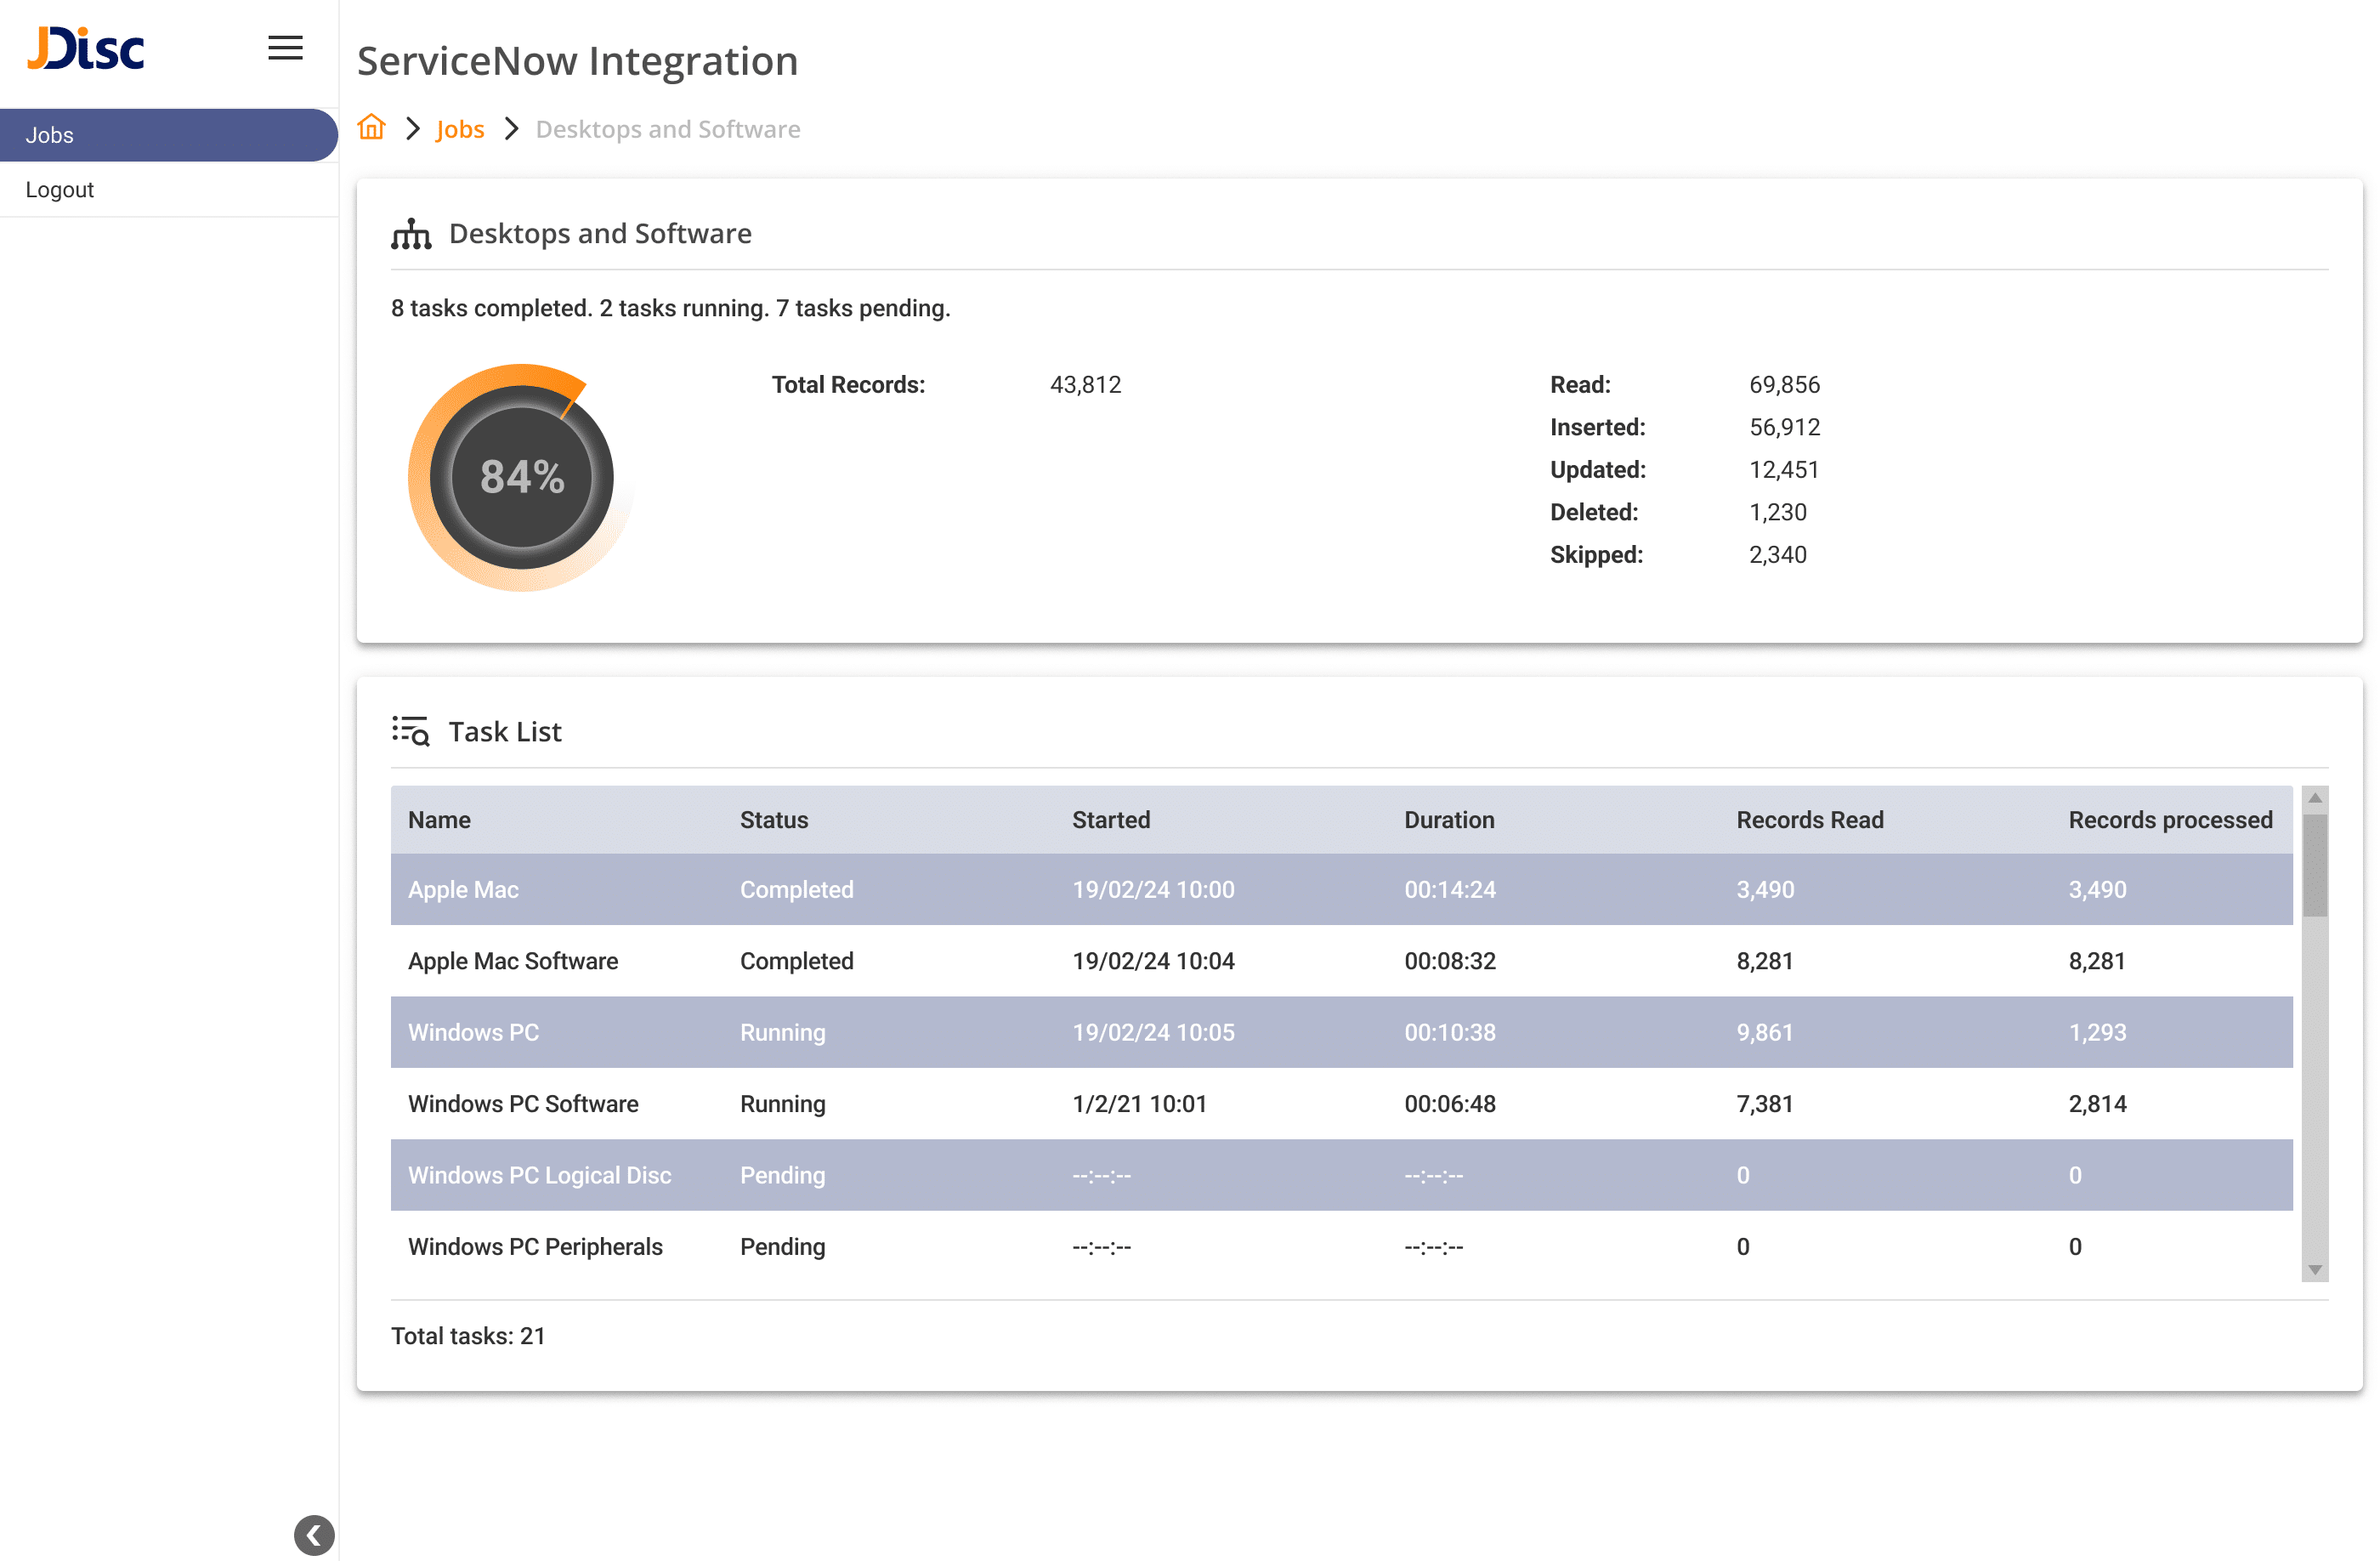
Task: Open the hamburger navigation menu
Action: coord(285,47)
